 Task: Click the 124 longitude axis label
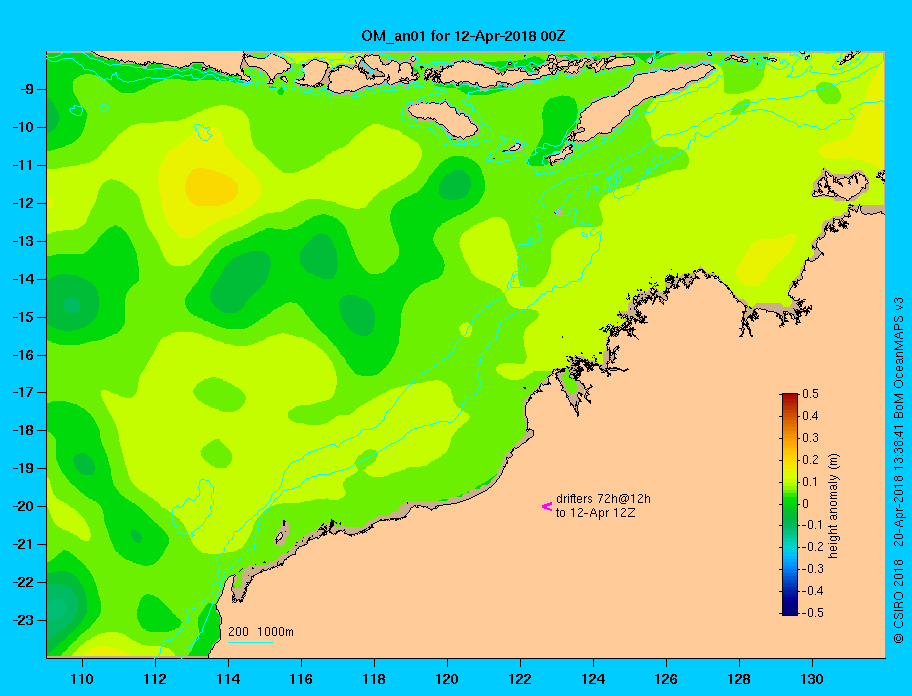pyautogui.click(x=593, y=679)
